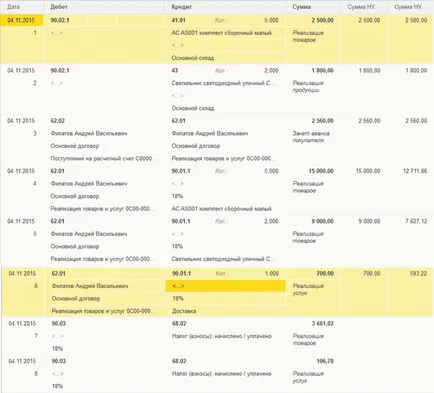This screenshot has height=393, width=434.
Task: Select credit account 43 cell
Action: (x=175, y=71)
